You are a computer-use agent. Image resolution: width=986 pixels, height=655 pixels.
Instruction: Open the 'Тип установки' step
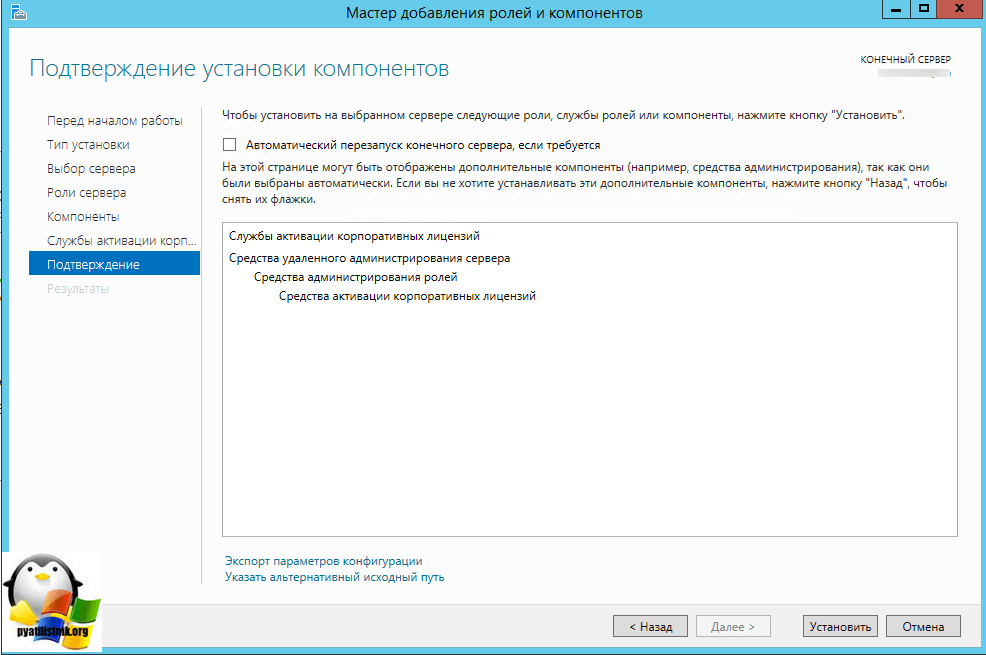(88, 145)
